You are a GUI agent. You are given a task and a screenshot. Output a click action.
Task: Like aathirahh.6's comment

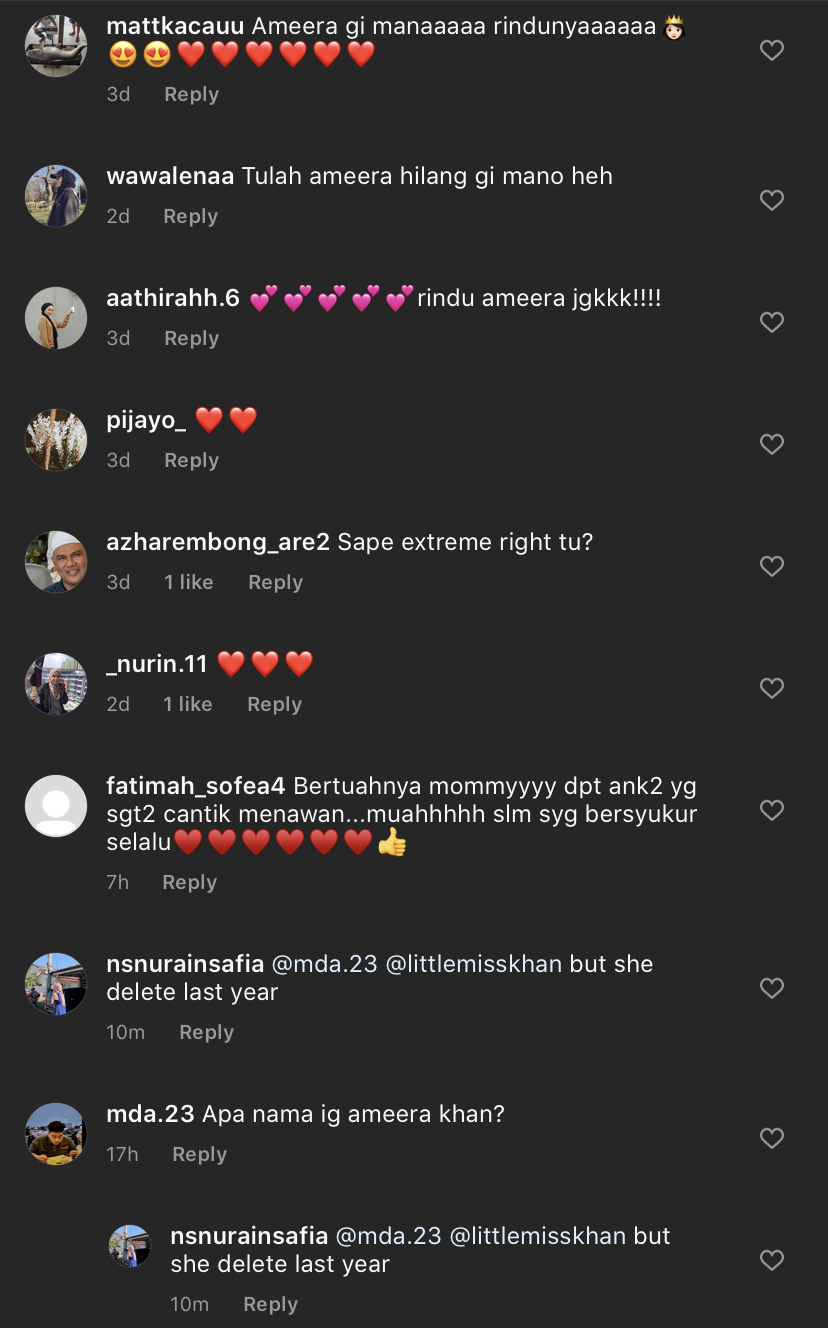click(x=771, y=323)
